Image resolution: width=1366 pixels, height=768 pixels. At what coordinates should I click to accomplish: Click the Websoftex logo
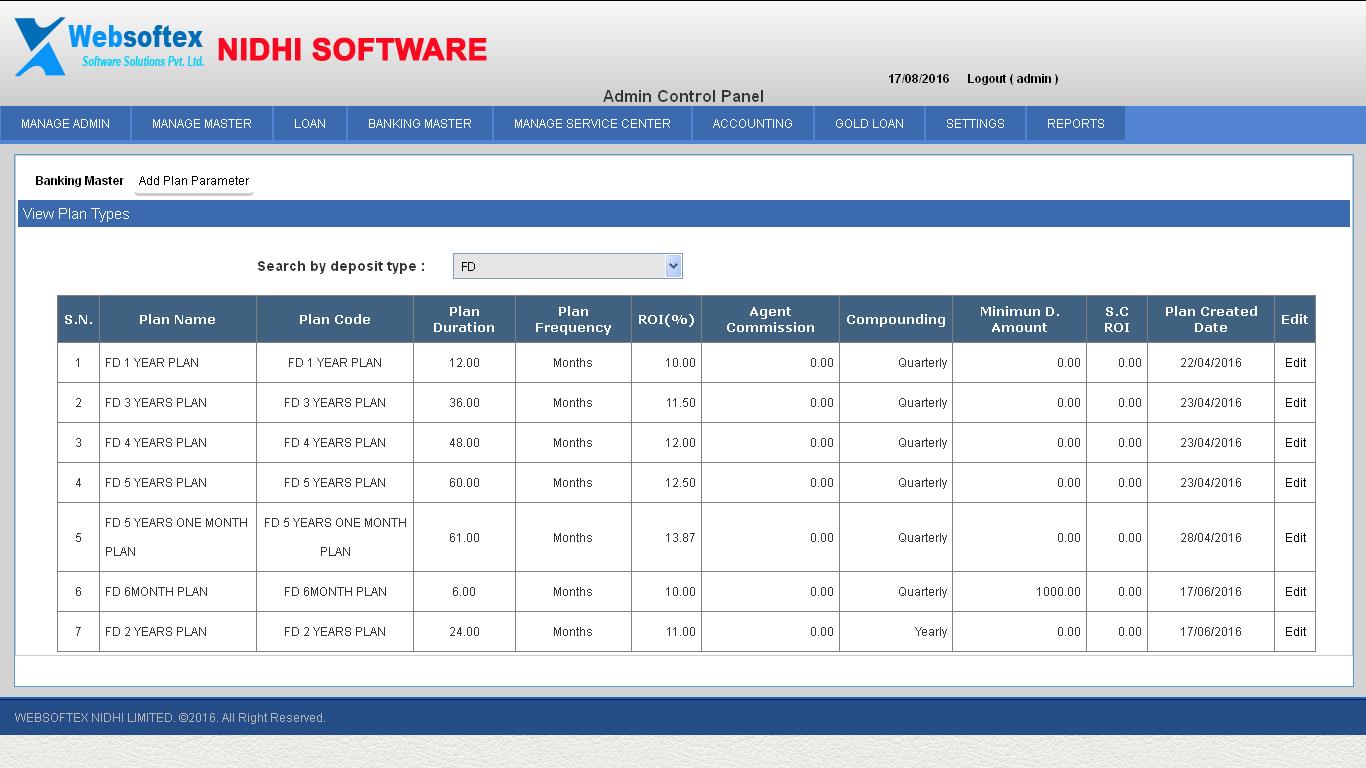(109, 46)
